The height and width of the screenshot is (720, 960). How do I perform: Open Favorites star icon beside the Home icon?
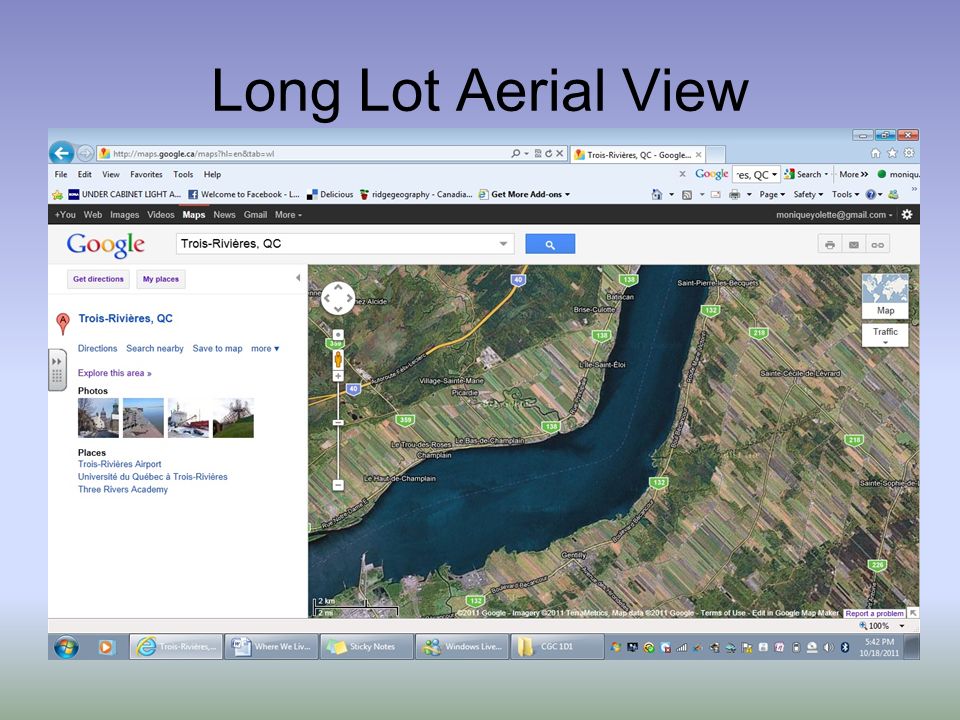892,153
